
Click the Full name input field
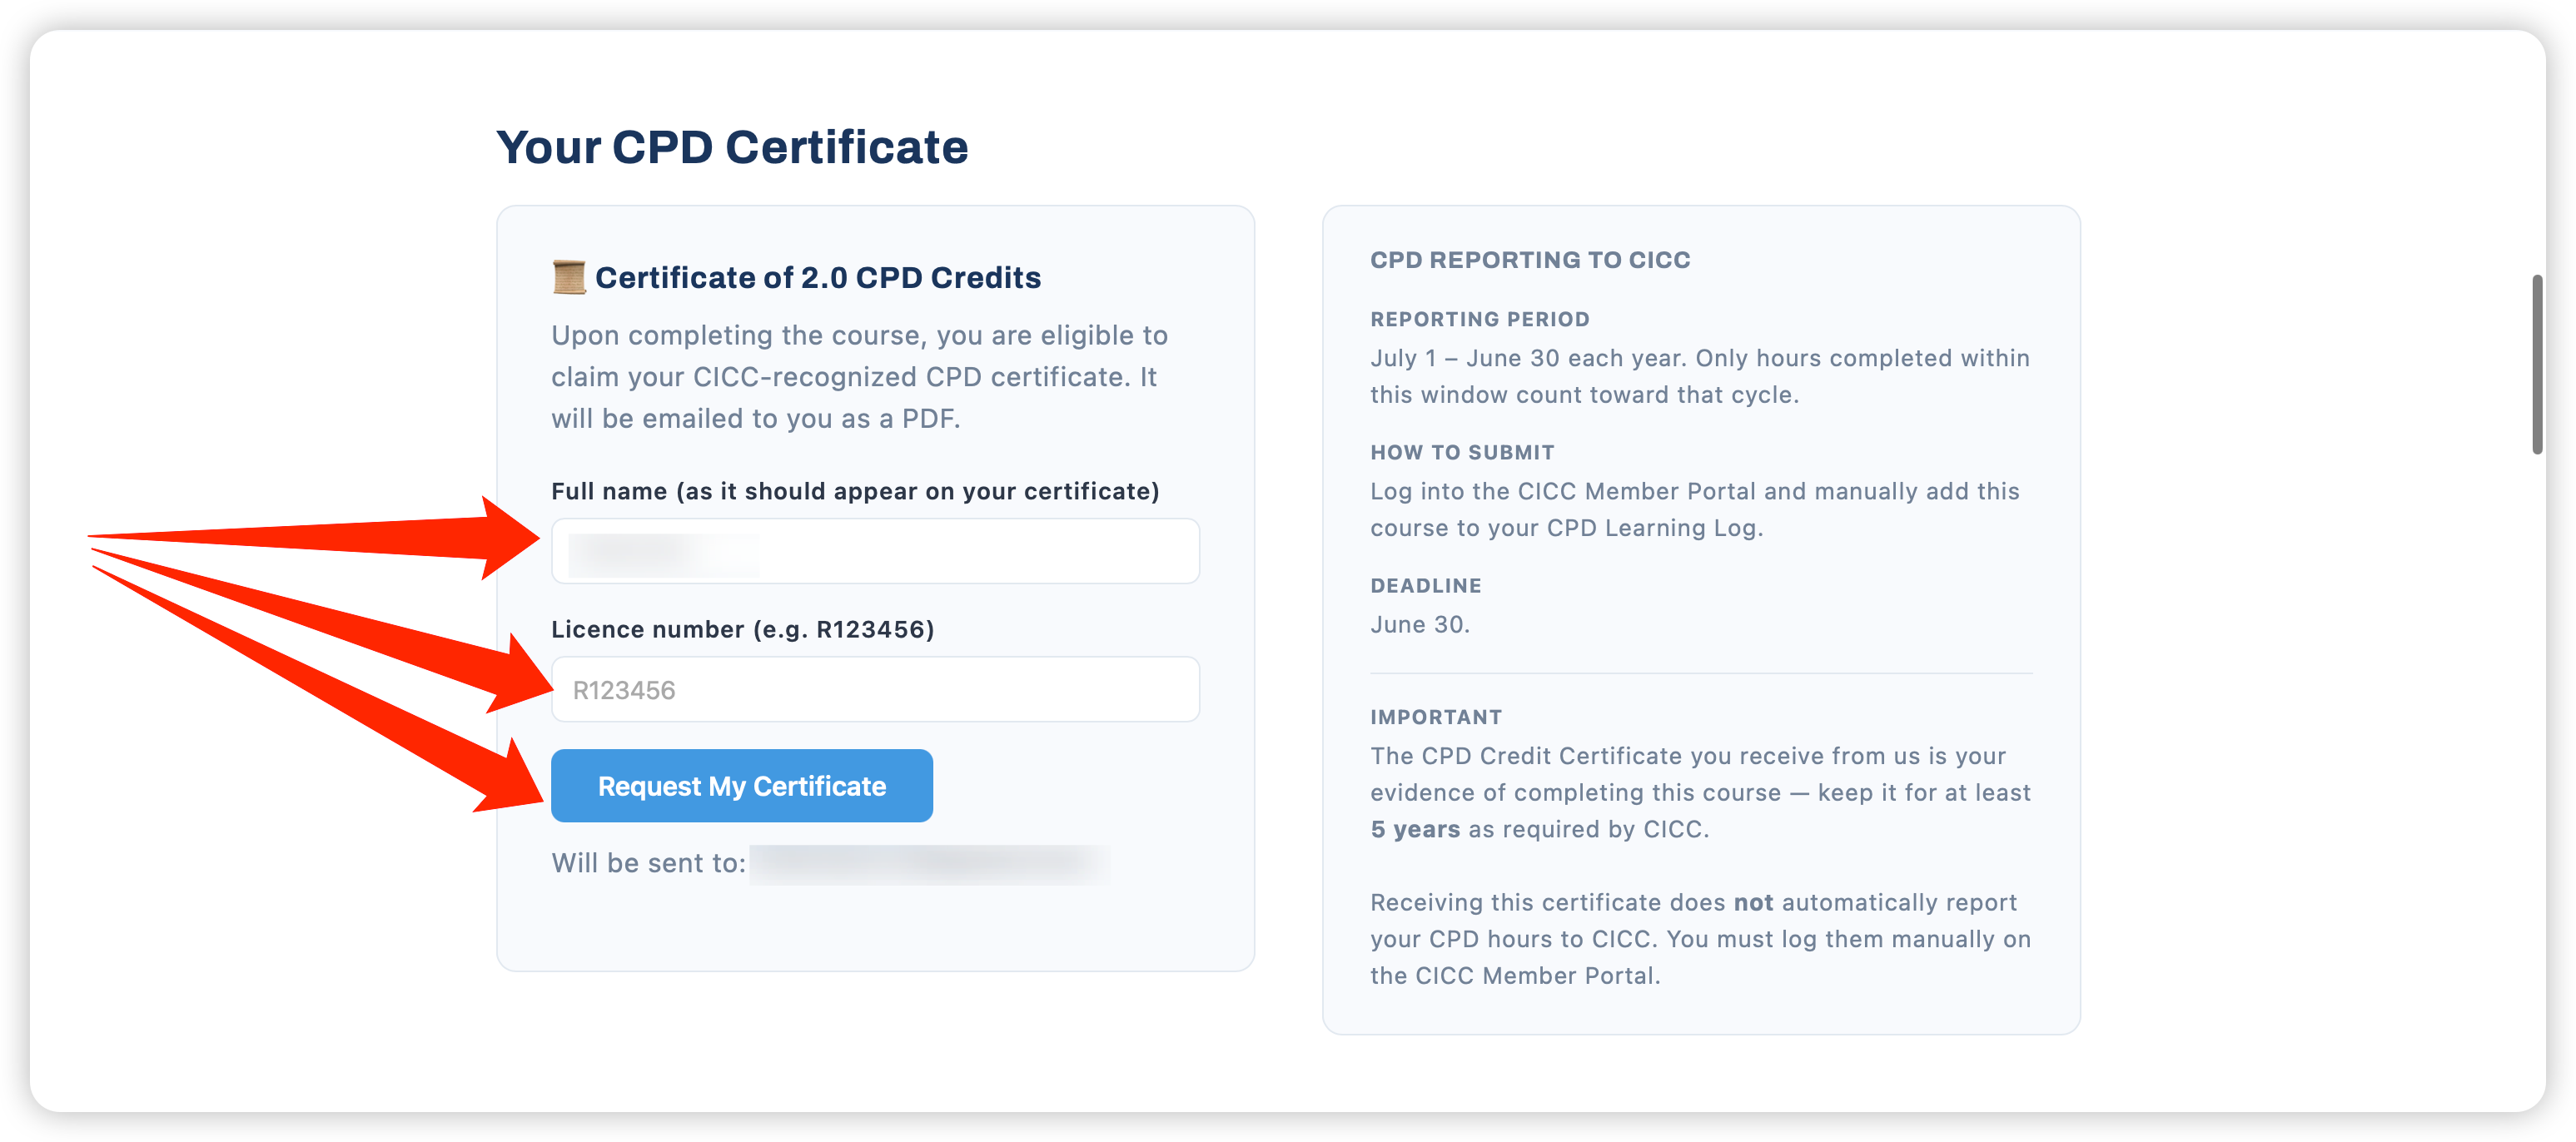tap(875, 551)
